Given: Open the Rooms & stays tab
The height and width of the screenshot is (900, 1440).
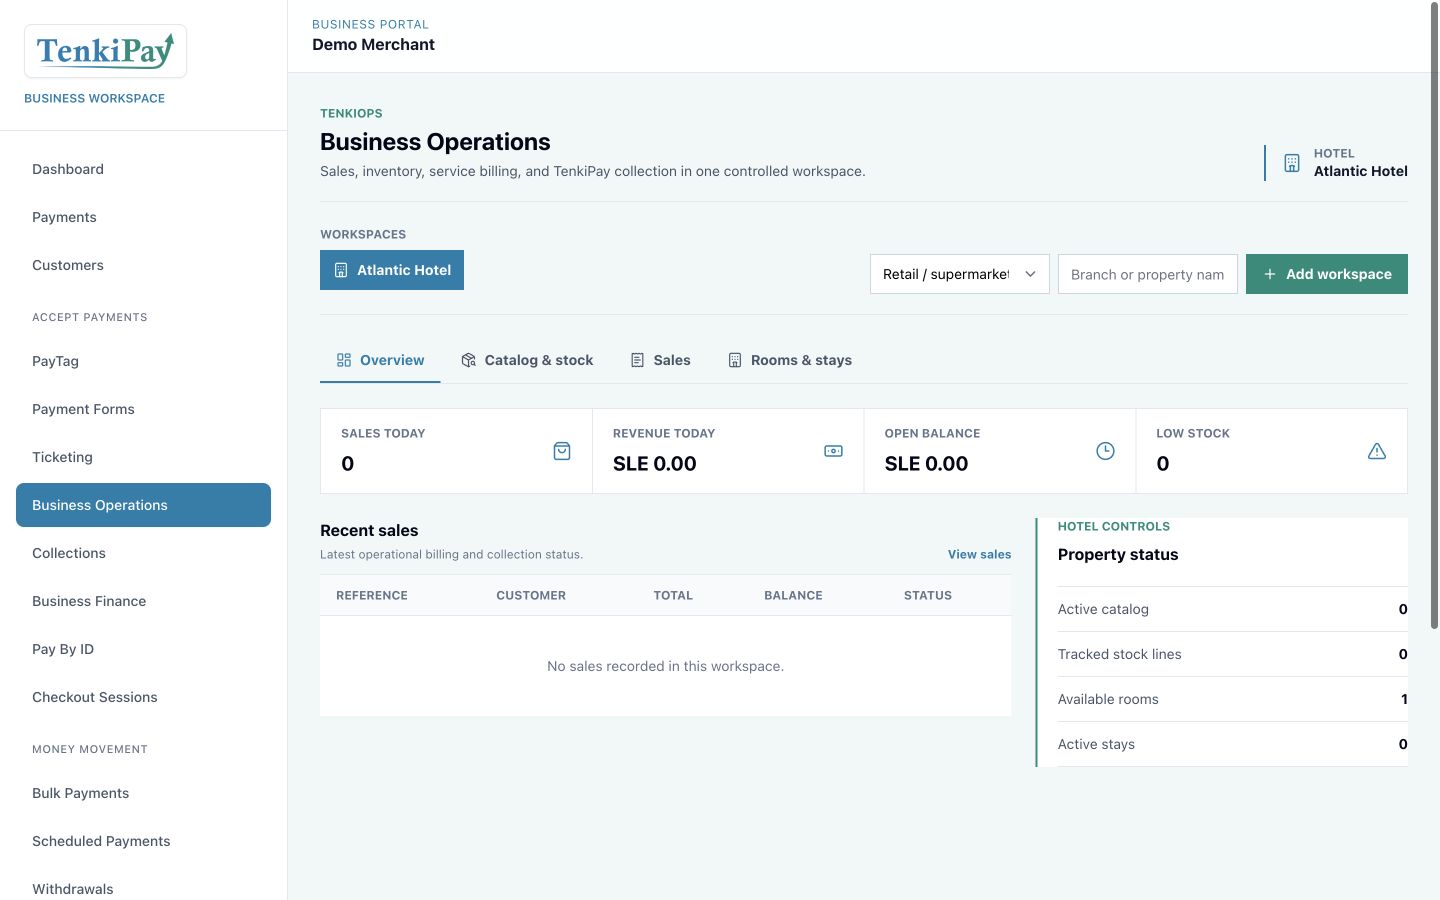Looking at the screenshot, I should [x=790, y=360].
